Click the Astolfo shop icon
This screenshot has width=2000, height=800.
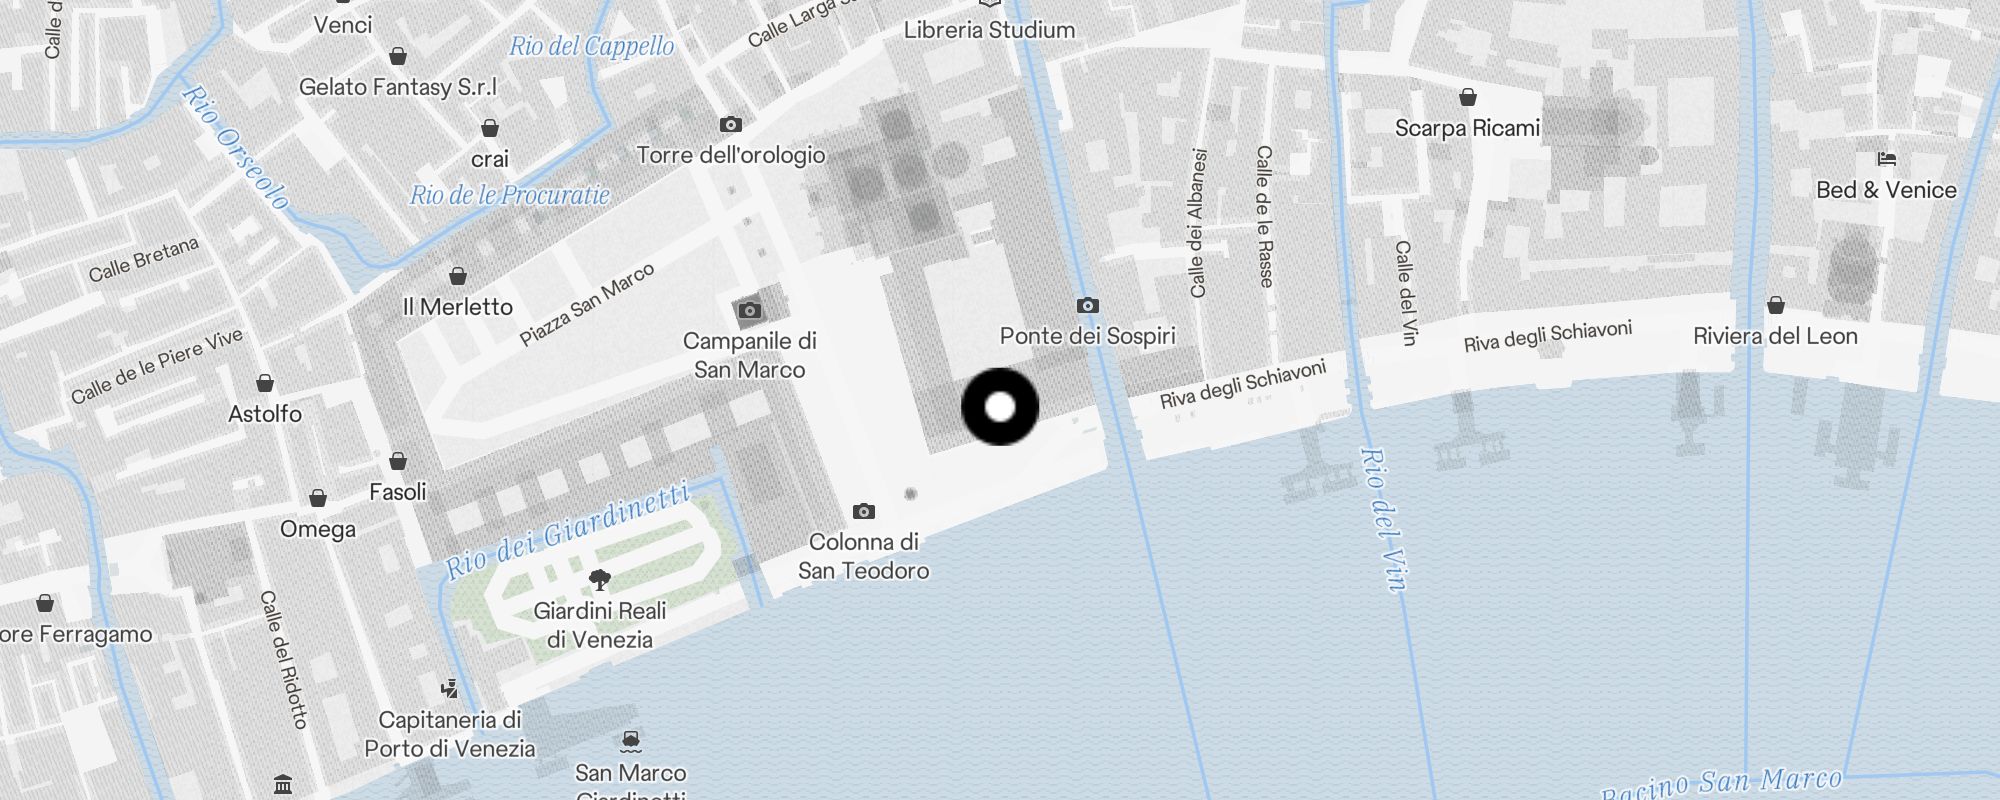[265, 382]
